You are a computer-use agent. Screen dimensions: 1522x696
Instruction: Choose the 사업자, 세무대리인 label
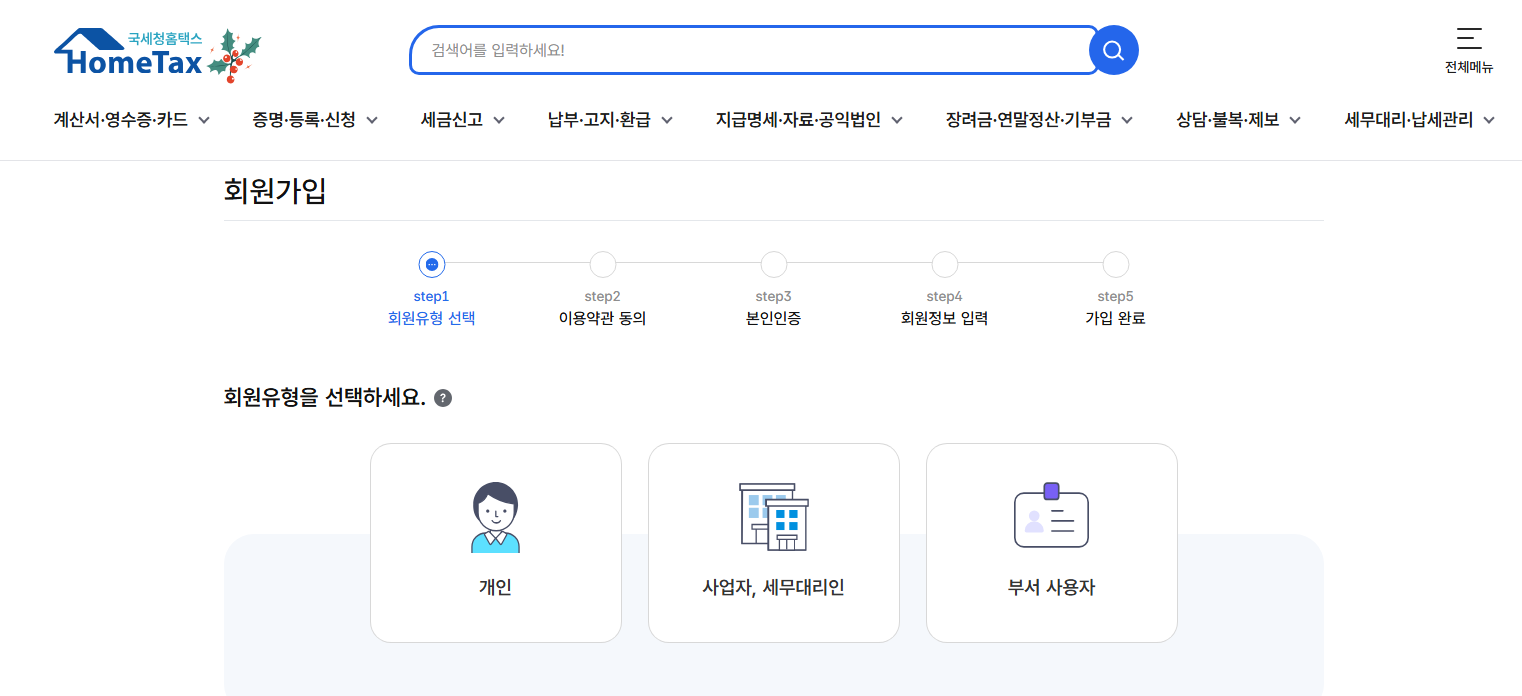point(774,588)
